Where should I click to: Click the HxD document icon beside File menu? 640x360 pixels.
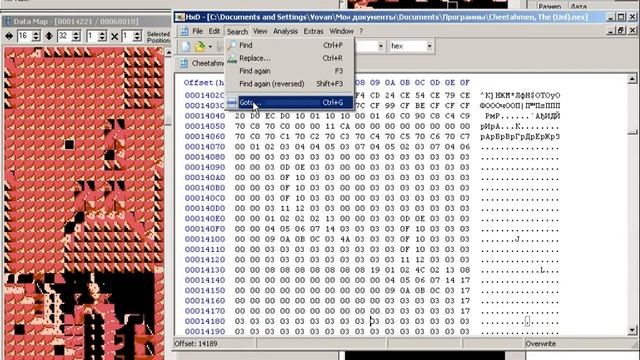[x=184, y=31]
